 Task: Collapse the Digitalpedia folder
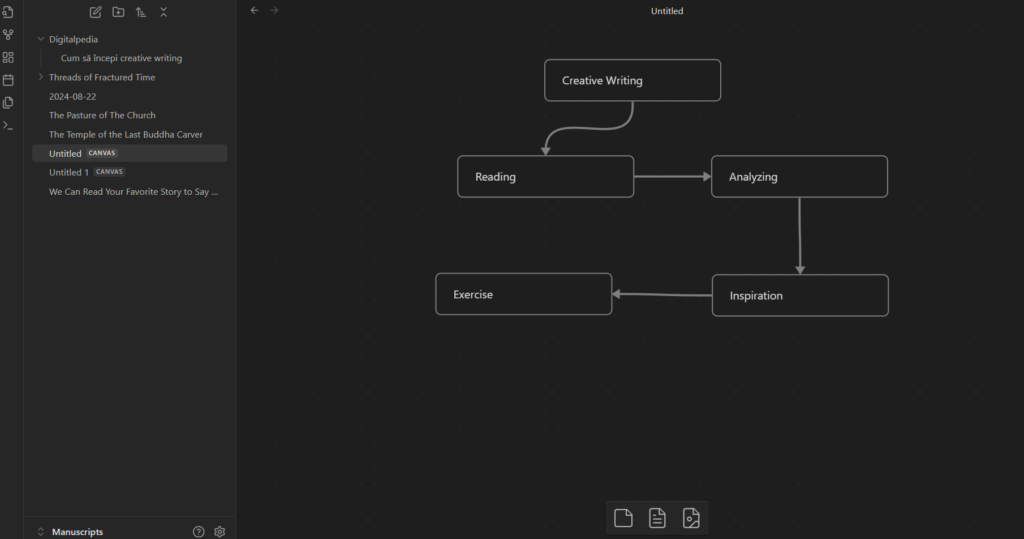click(x=41, y=39)
